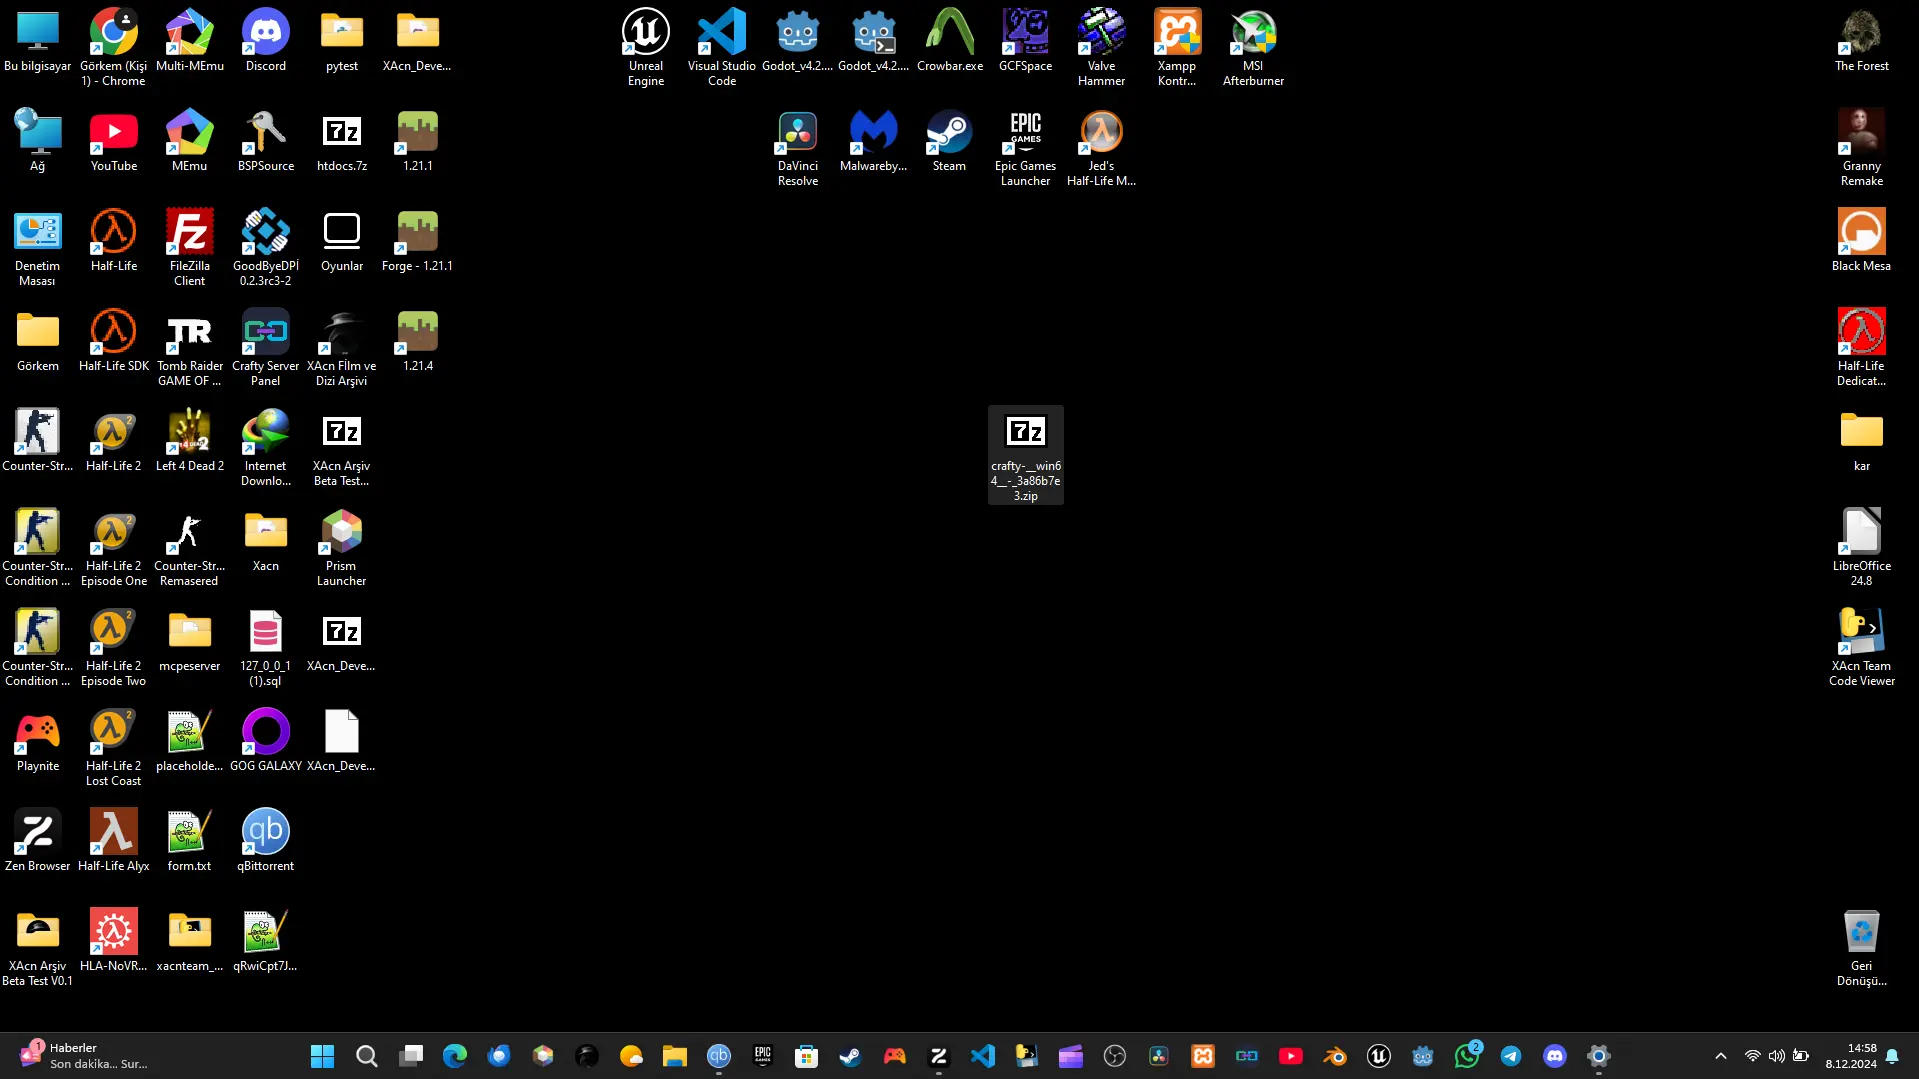Select GOG GALAXY desktop icon
This screenshot has height=1079, width=1919.
[265, 740]
